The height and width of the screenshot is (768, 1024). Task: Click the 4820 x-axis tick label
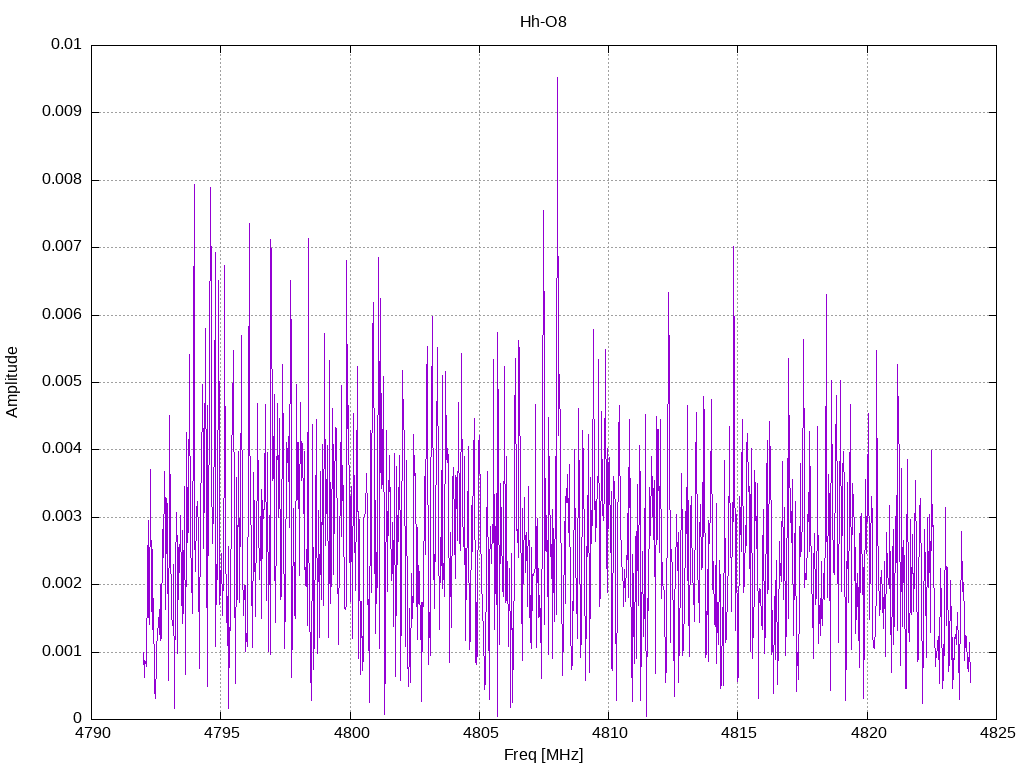click(868, 733)
